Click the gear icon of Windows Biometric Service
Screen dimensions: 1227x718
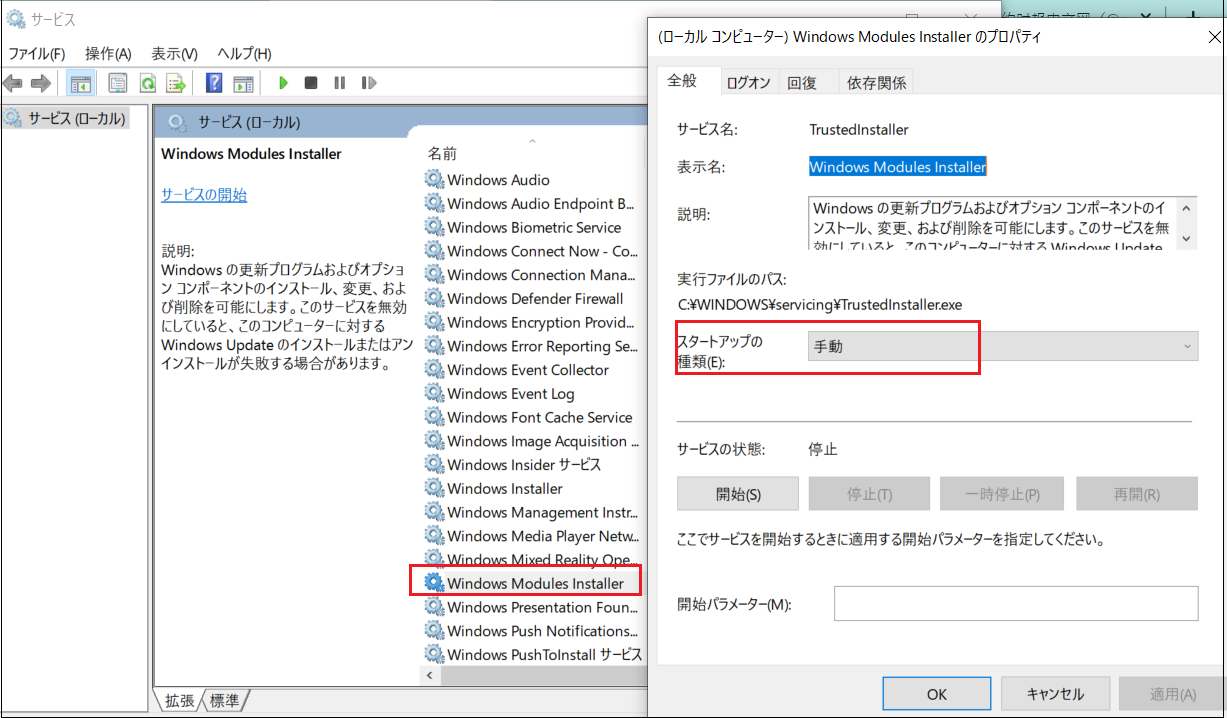pyautogui.click(x=434, y=227)
